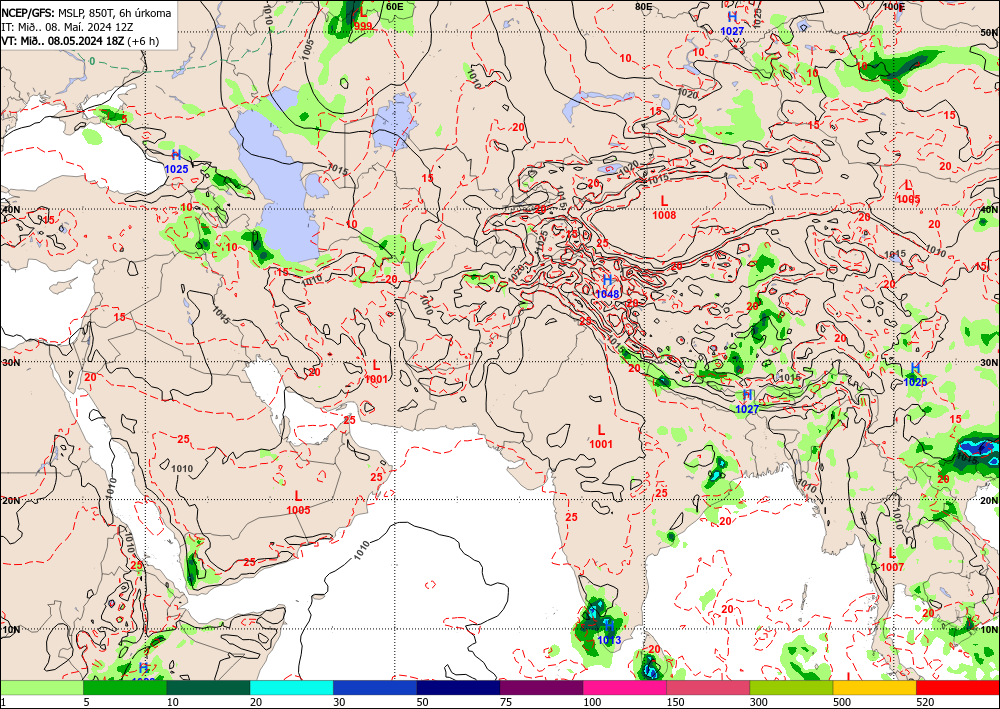This screenshot has width=1000, height=709.
Task: Click the L 1007 low pressure label
Action: point(892,560)
